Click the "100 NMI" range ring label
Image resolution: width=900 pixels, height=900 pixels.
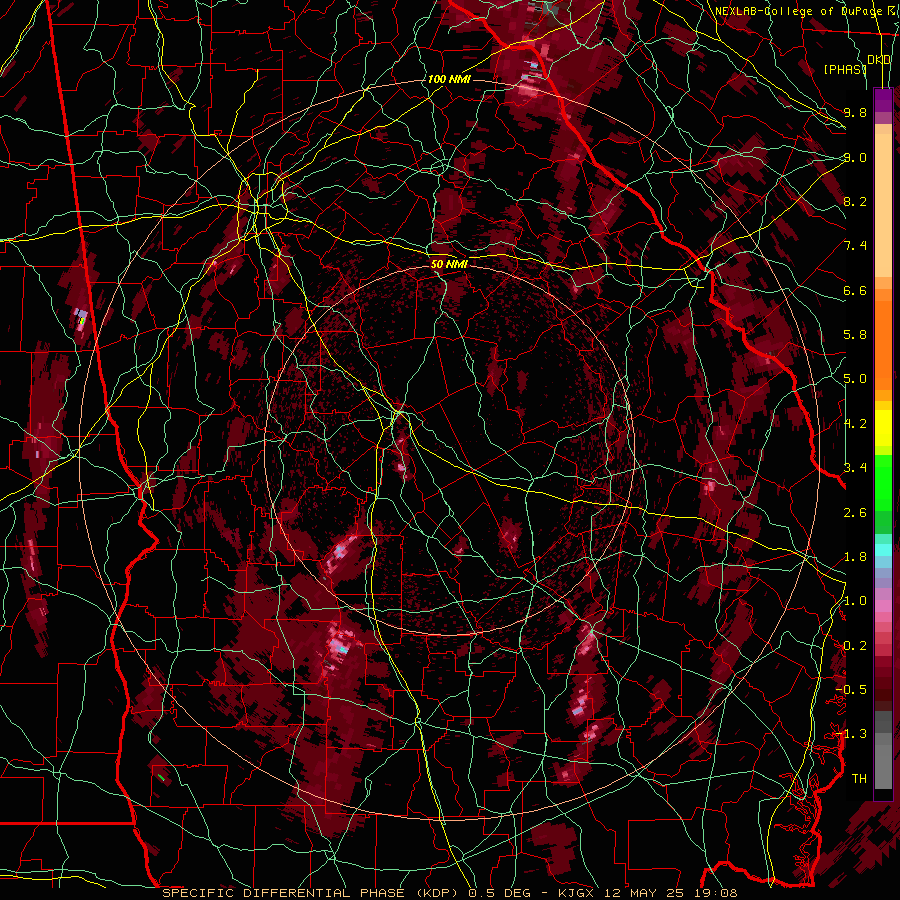click(449, 79)
